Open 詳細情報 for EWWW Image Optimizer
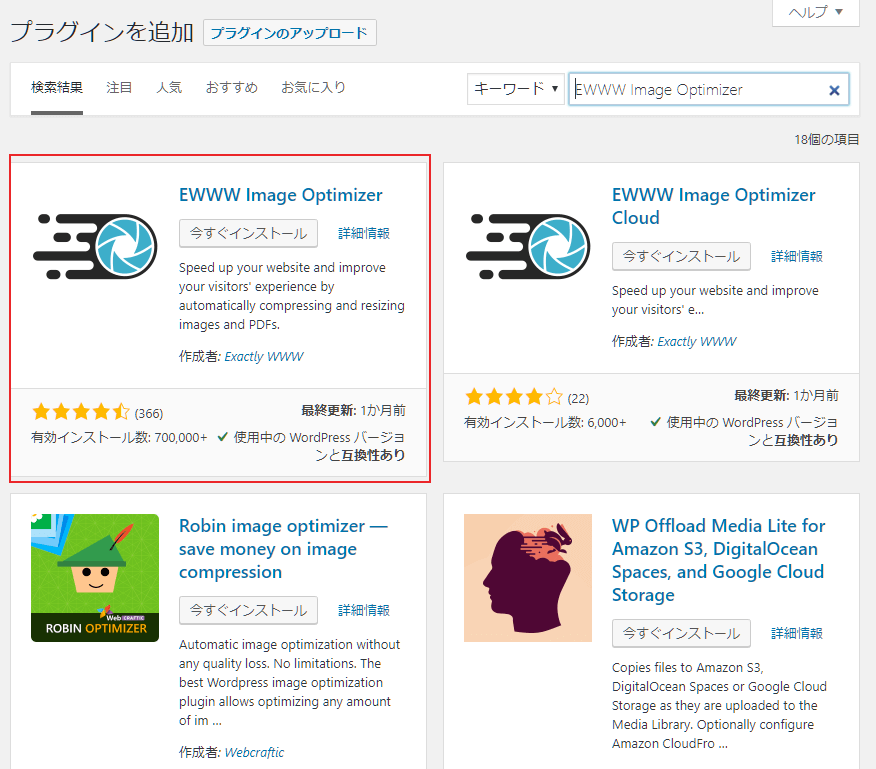 pos(364,233)
